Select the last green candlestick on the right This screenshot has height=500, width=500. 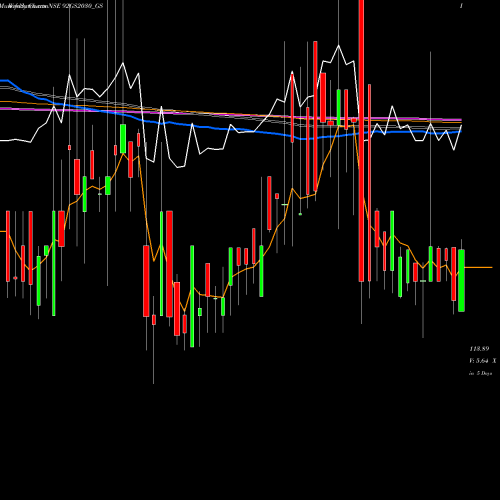click(x=461, y=280)
